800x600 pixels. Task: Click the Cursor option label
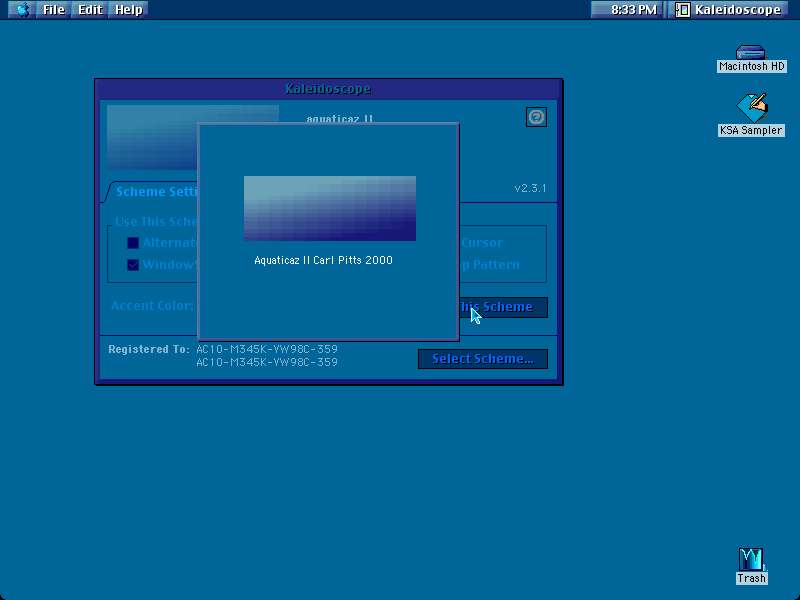[x=482, y=243]
